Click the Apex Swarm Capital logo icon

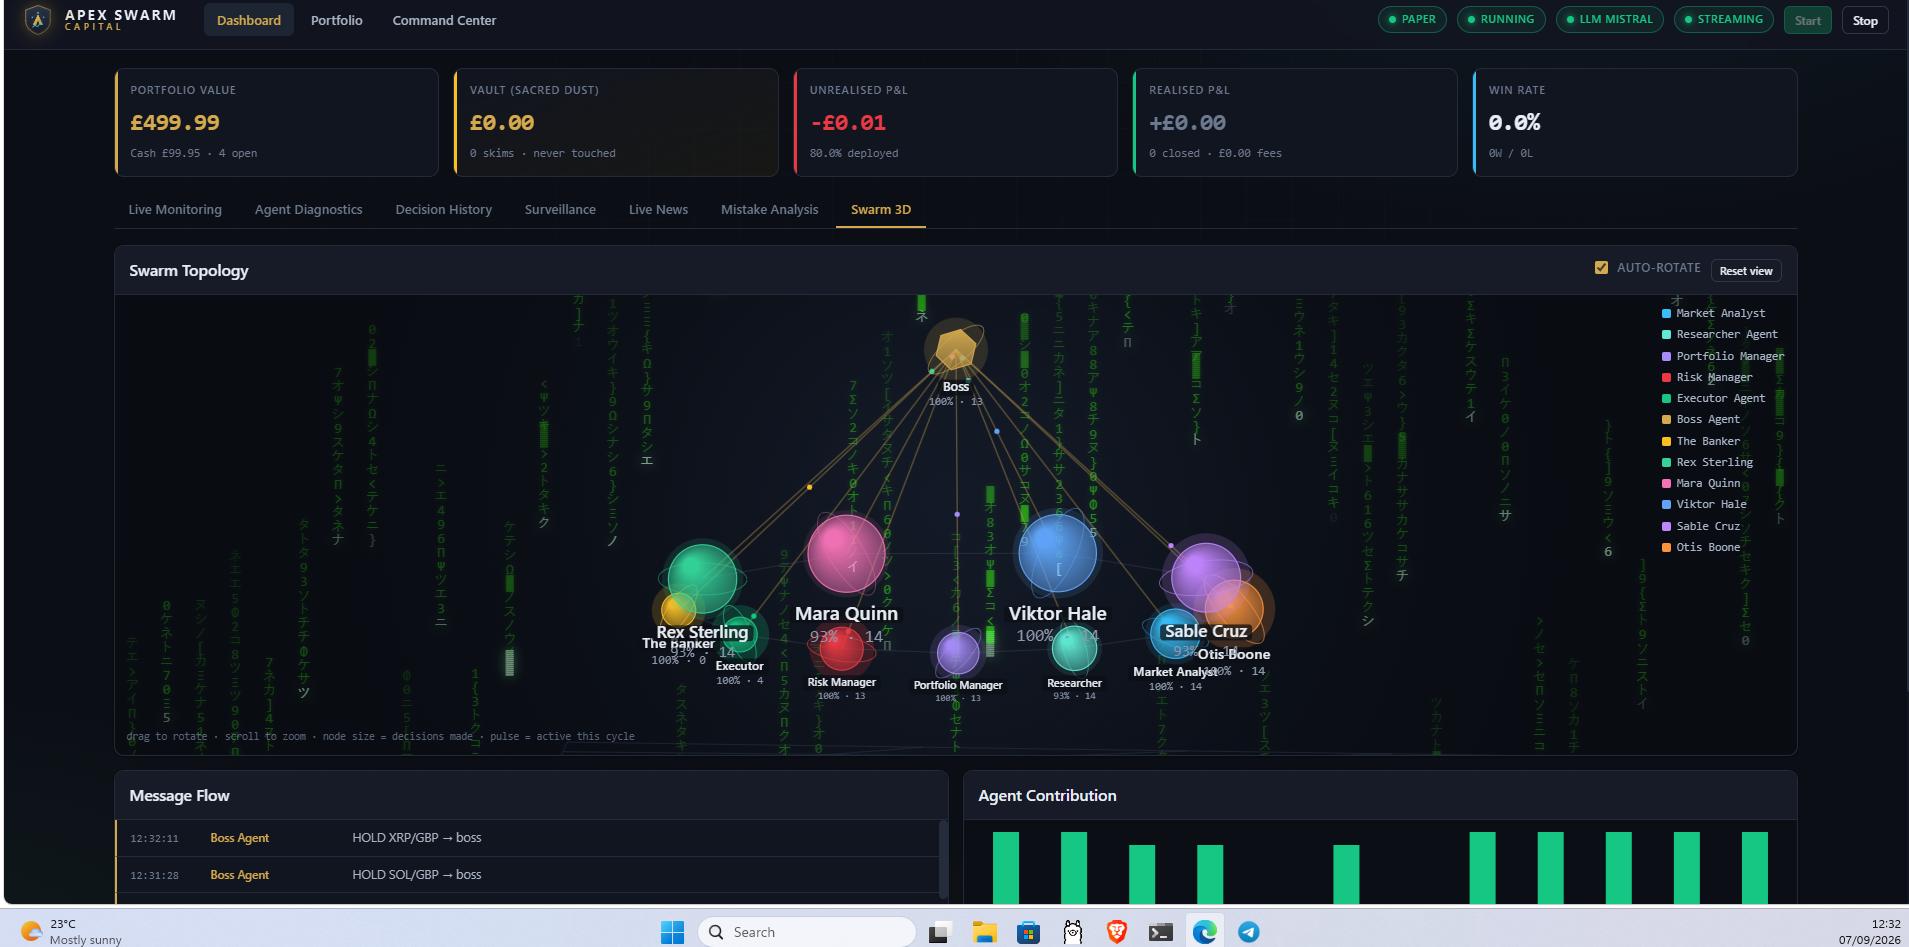tap(38, 20)
